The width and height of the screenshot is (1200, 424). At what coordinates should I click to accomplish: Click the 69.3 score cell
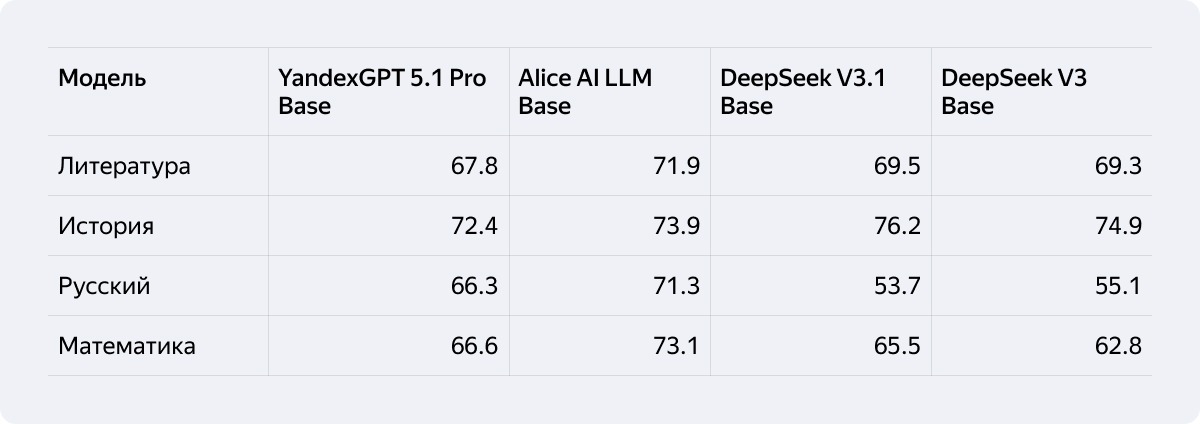pos(1118,166)
